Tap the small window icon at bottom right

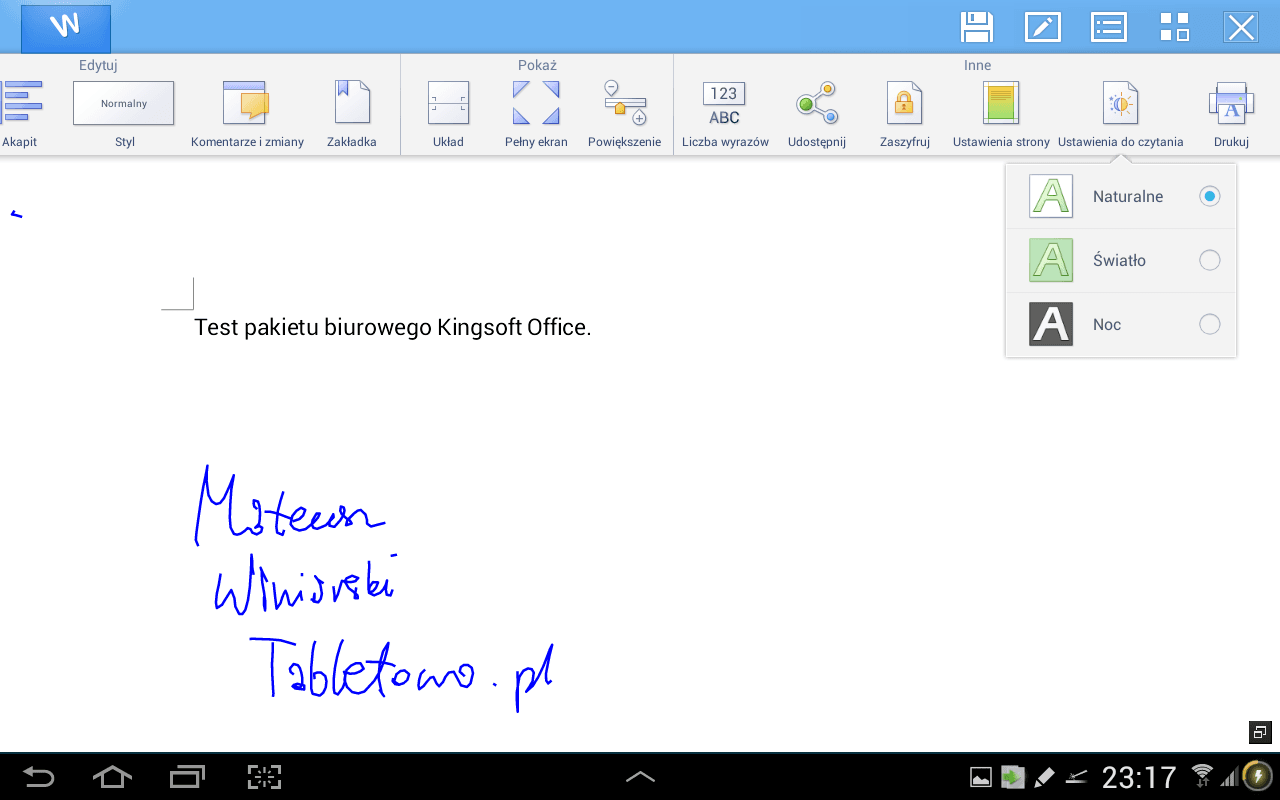(x=1260, y=732)
